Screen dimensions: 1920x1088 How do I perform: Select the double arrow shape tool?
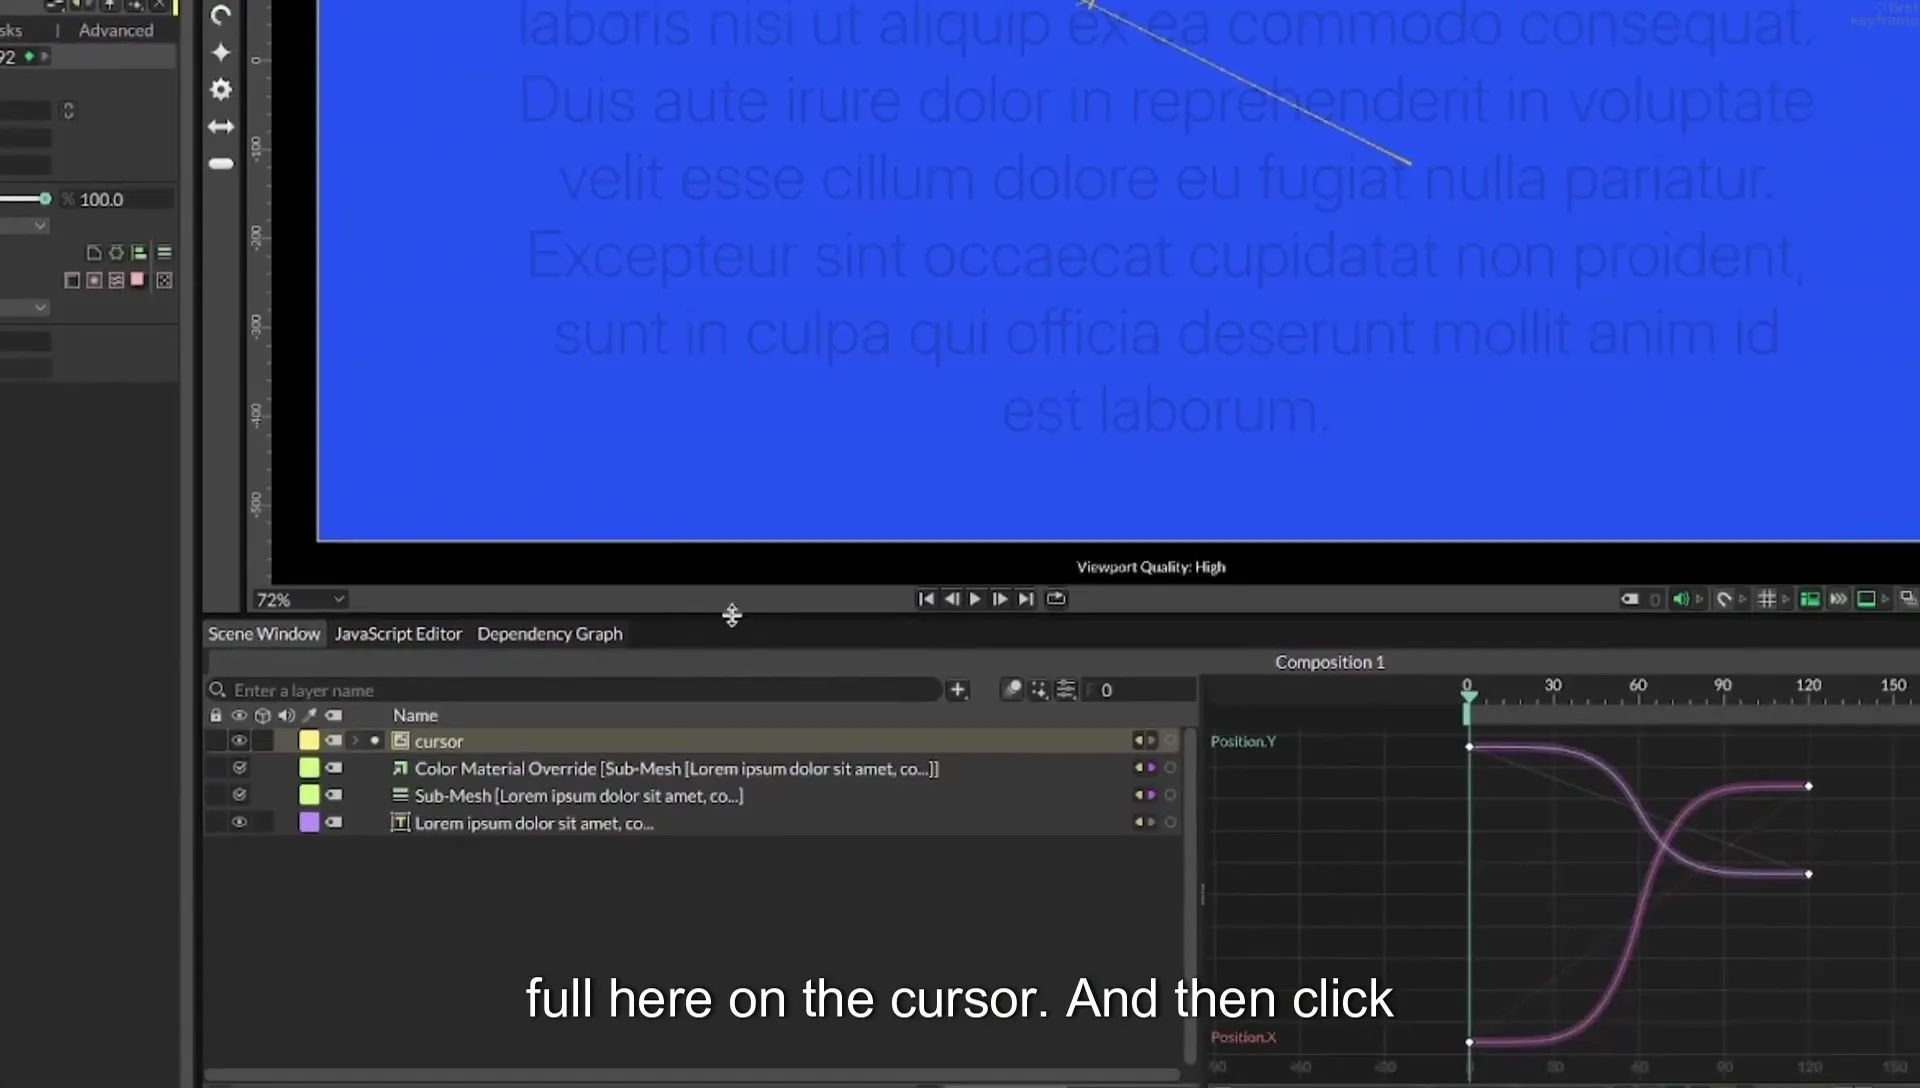[221, 126]
